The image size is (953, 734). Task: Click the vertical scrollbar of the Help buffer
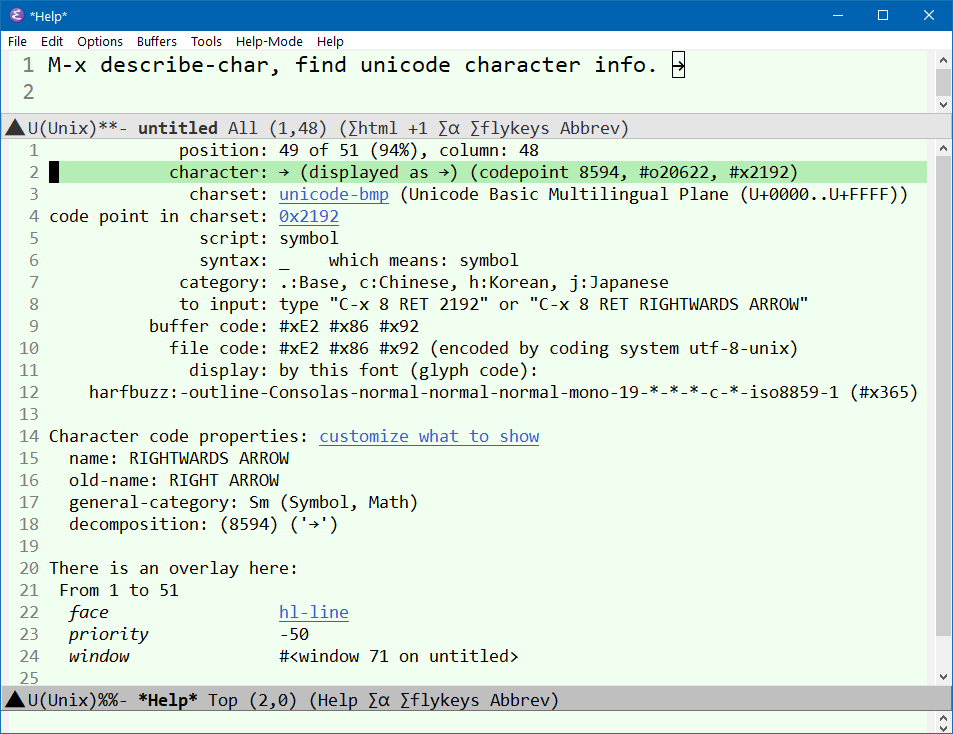[944, 400]
